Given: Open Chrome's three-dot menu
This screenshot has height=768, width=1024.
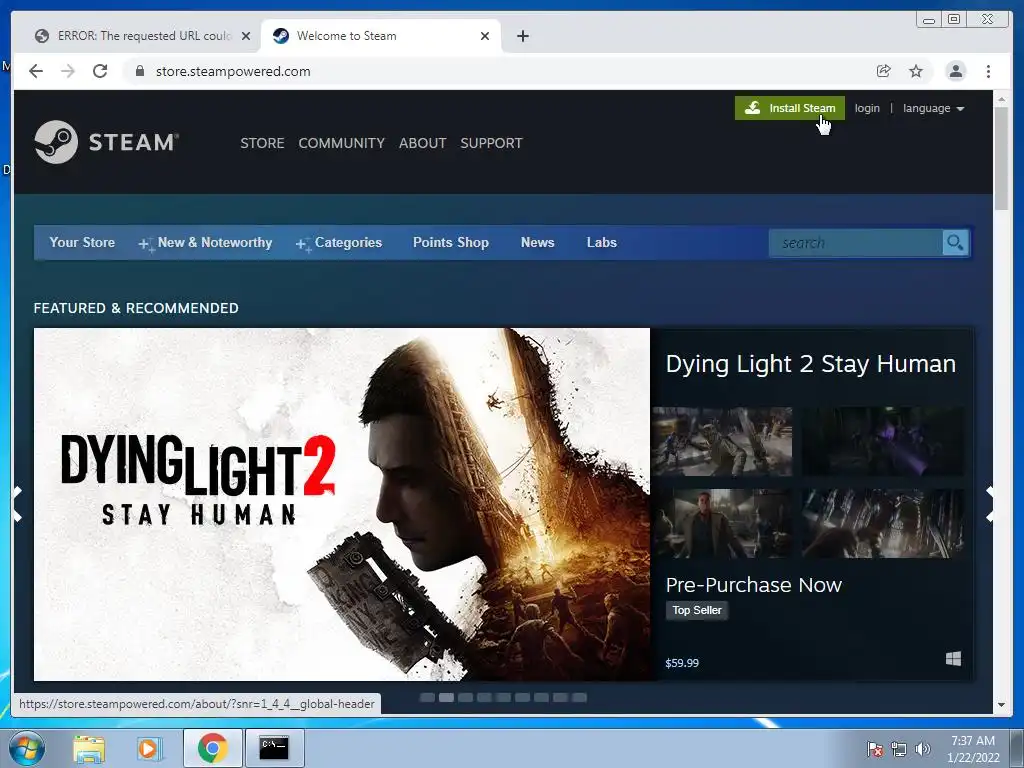Looking at the screenshot, I should (x=988, y=71).
